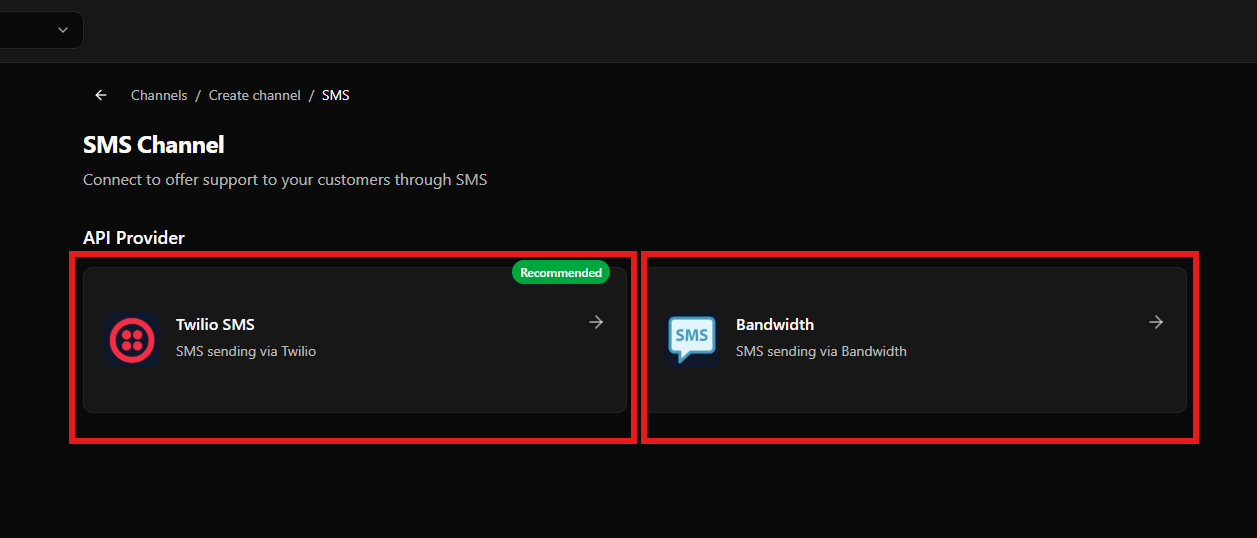This screenshot has width=1257, height=538.
Task: Go back using the left arrow
Action: pyautogui.click(x=101, y=95)
